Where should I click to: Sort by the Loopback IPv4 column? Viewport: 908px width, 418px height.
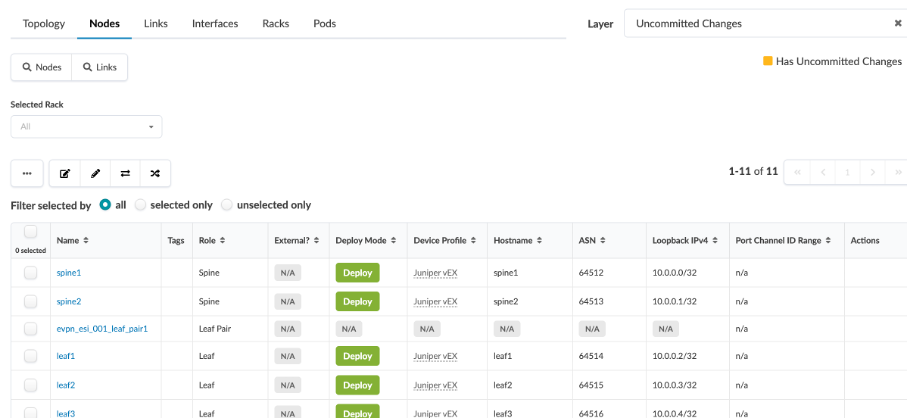(x=685, y=241)
